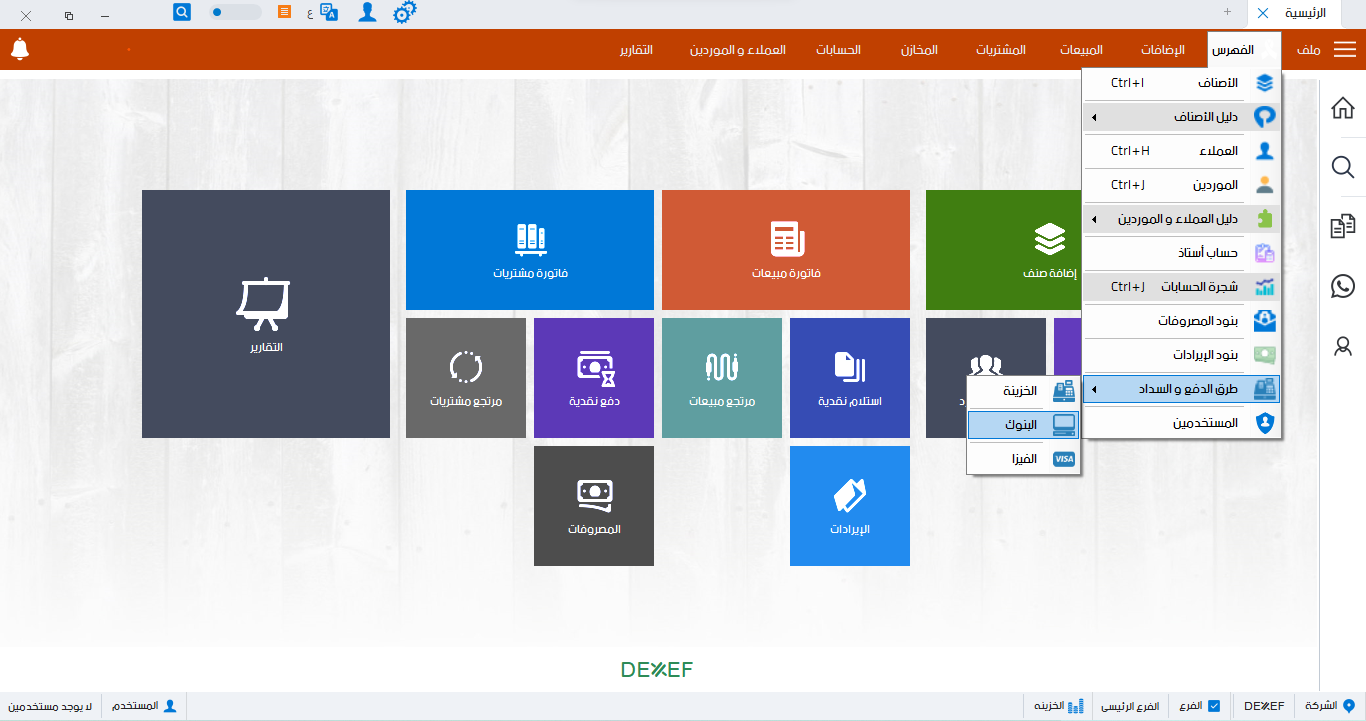Toggle the switch in the title bar
Image resolution: width=1366 pixels, height=721 pixels.
point(235,13)
